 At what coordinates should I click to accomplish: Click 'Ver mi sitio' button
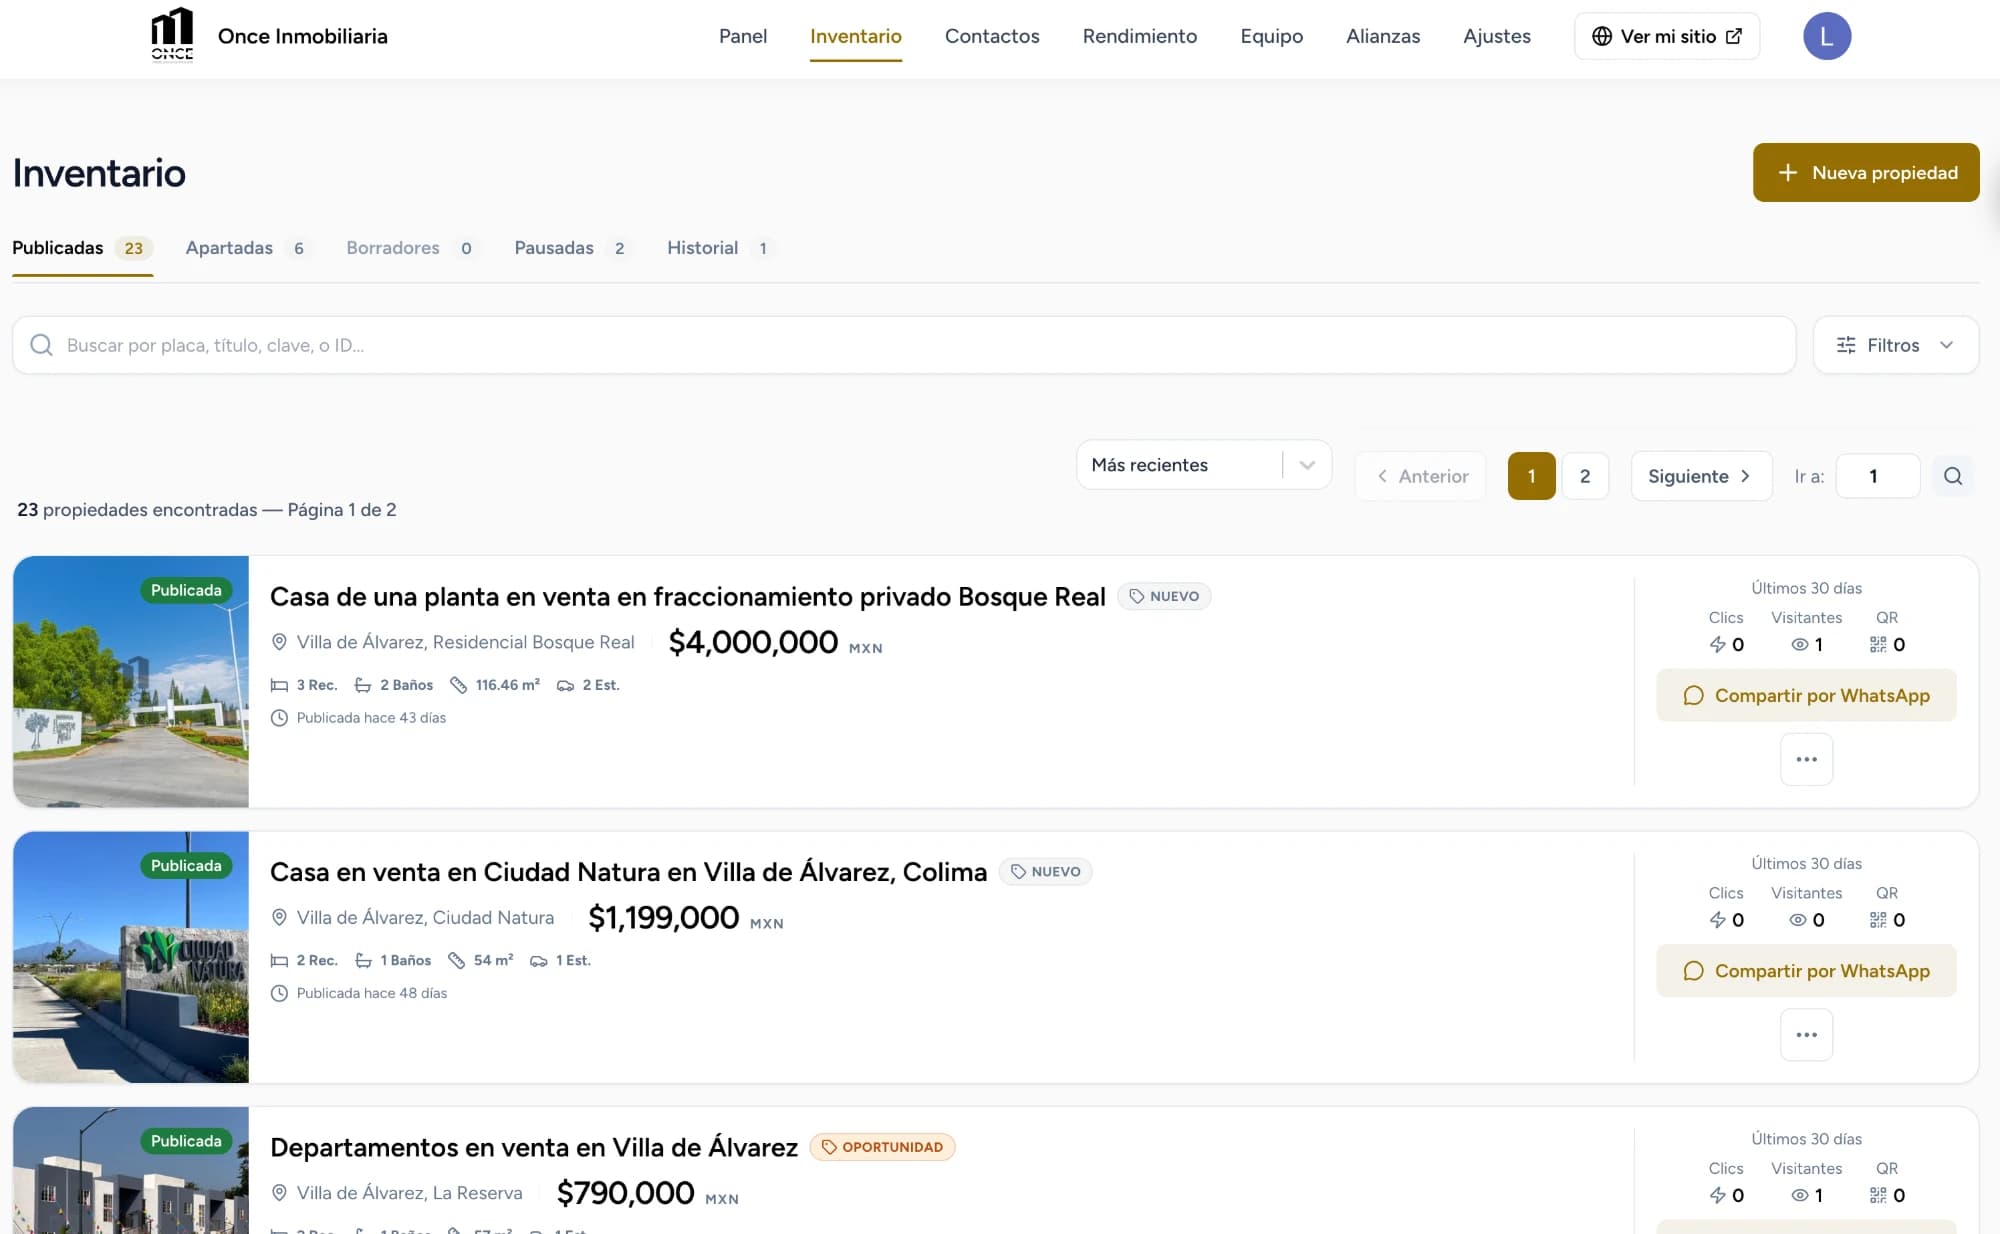click(x=1666, y=36)
